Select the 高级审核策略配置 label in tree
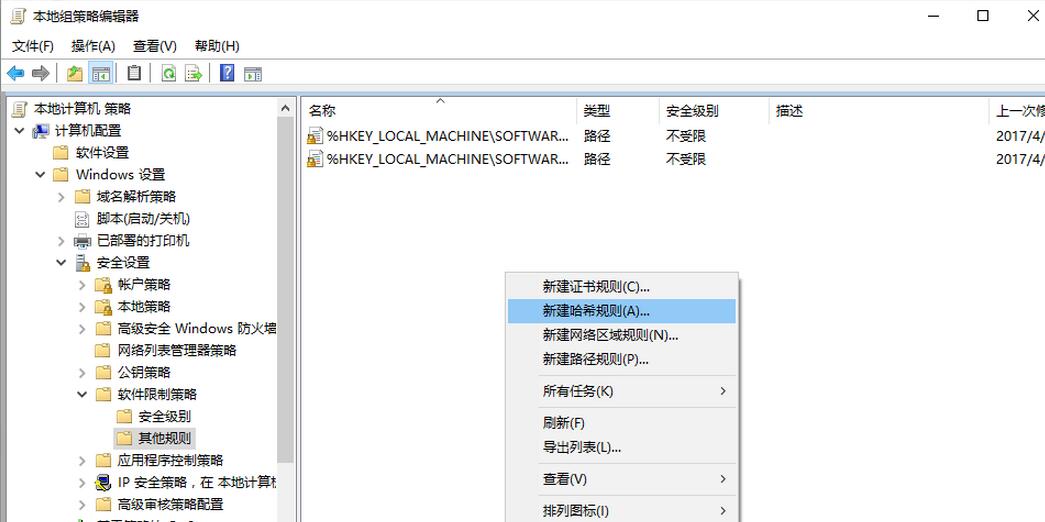The height and width of the screenshot is (522, 1045). coord(171,505)
